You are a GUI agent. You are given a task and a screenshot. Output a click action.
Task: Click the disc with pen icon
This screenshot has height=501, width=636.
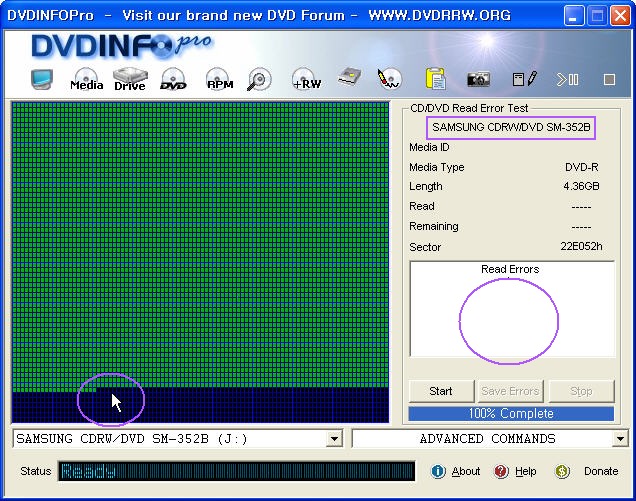point(389,79)
